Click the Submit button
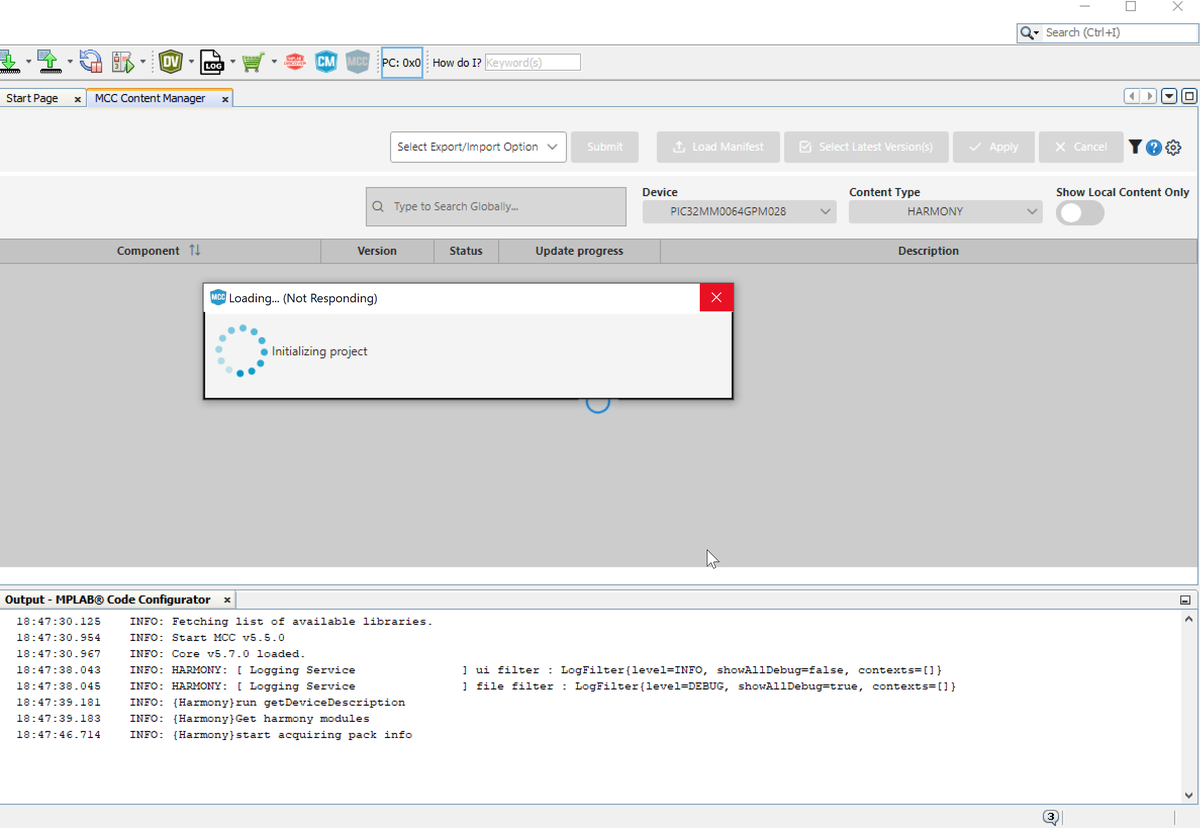Screen dimensions: 1200x828 pos(605,147)
